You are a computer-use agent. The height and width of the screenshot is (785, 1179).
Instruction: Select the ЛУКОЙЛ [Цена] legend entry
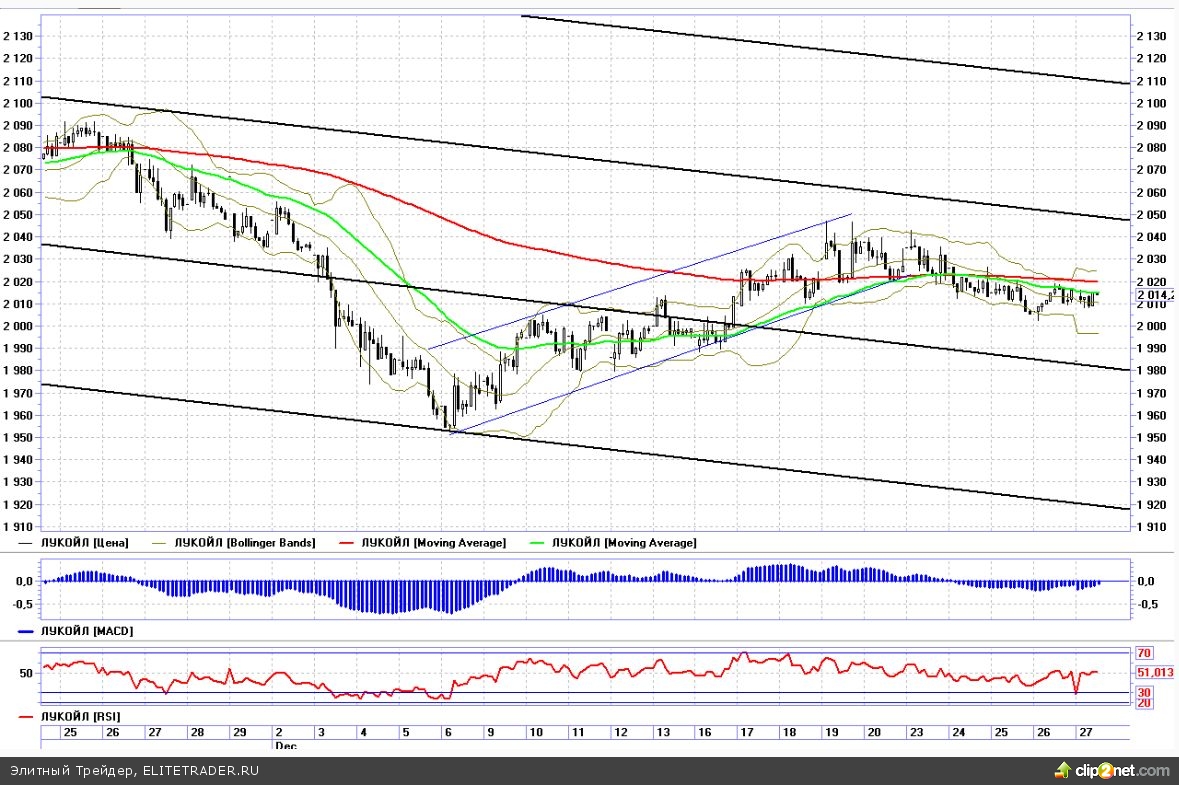84,542
